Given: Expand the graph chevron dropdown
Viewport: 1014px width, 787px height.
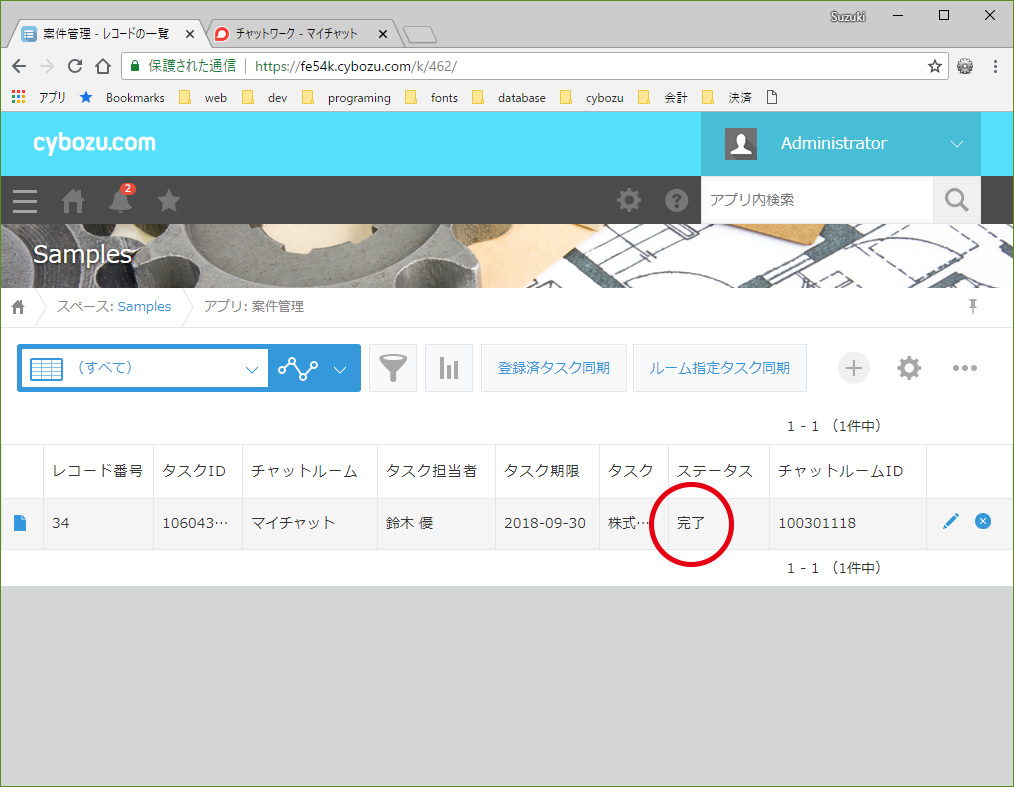Looking at the screenshot, I should pos(340,369).
